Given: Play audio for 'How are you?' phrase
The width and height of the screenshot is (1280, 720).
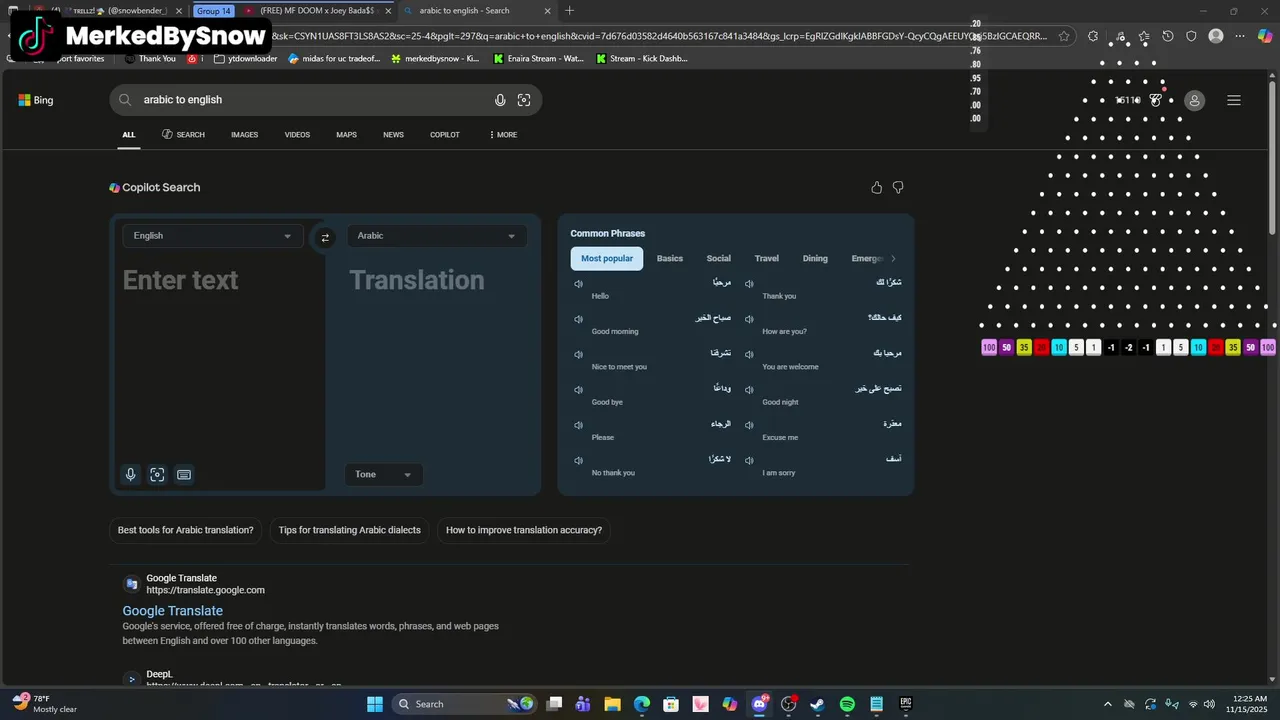Looking at the screenshot, I should point(749,319).
